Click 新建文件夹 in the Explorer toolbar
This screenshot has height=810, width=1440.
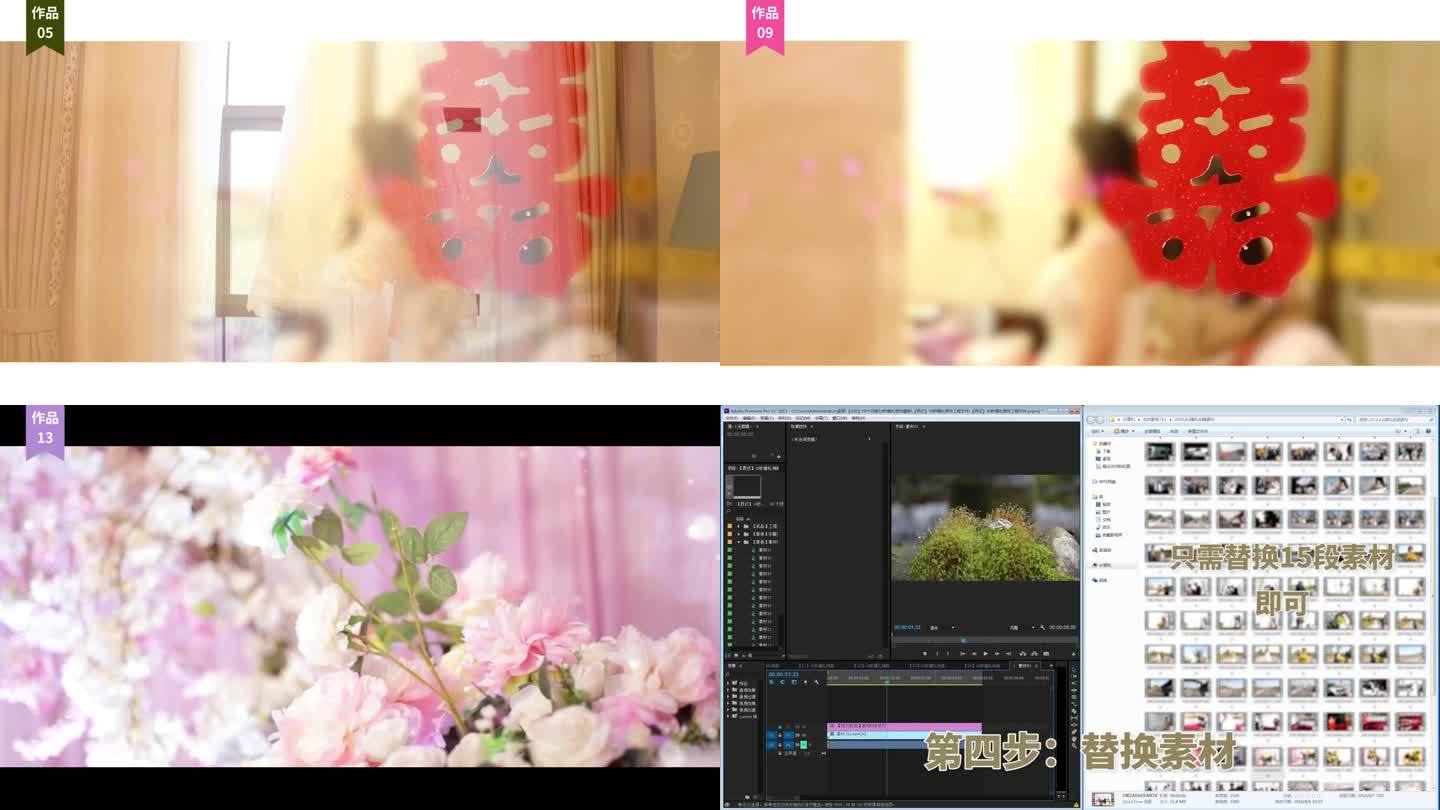tap(1198, 431)
